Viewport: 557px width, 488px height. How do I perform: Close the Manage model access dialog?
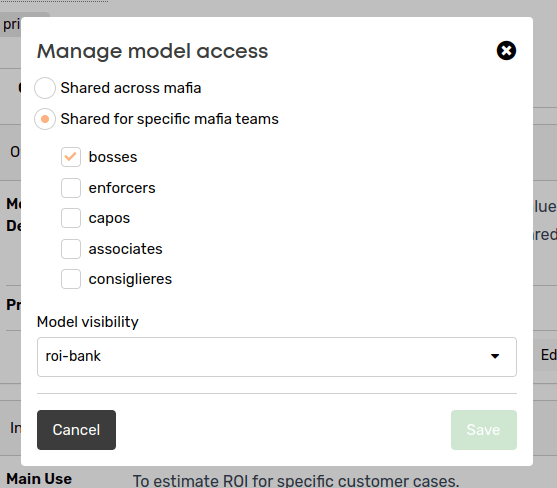click(x=506, y=50)
